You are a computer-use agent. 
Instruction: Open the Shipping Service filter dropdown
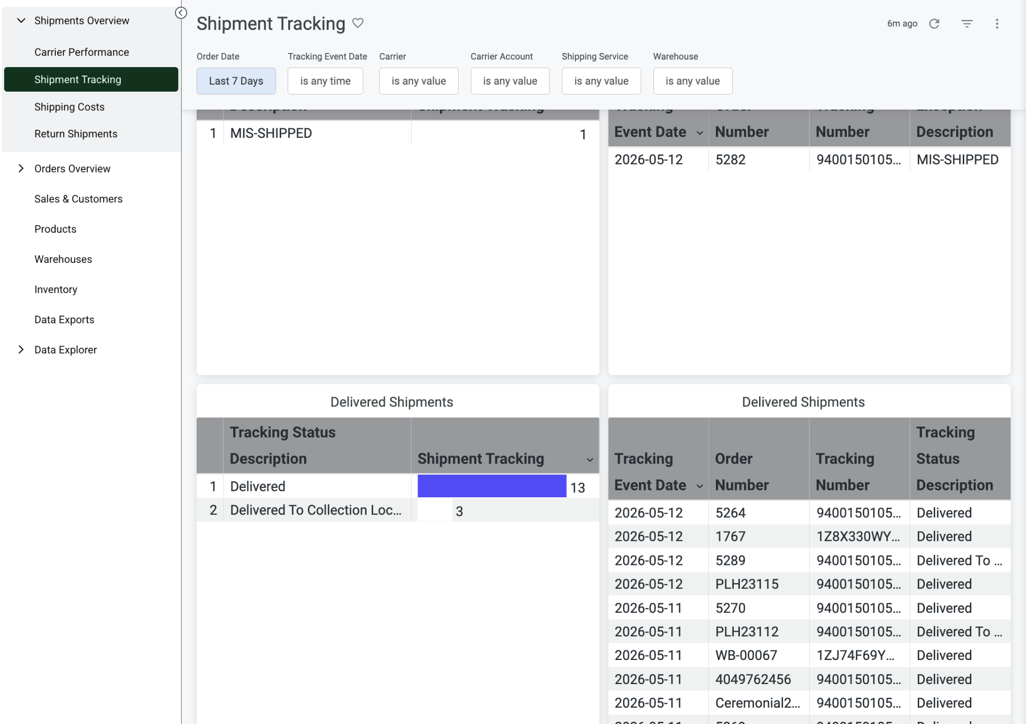601,81
